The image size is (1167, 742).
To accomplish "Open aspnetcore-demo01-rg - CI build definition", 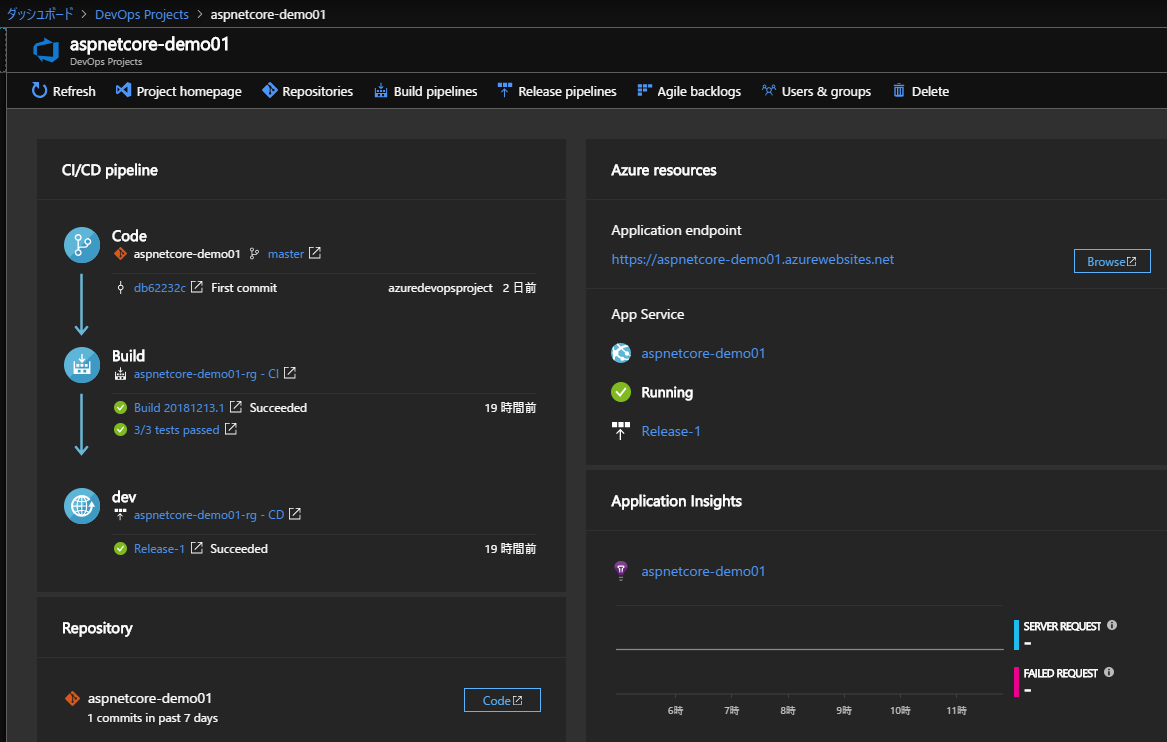I will (206, 374).
